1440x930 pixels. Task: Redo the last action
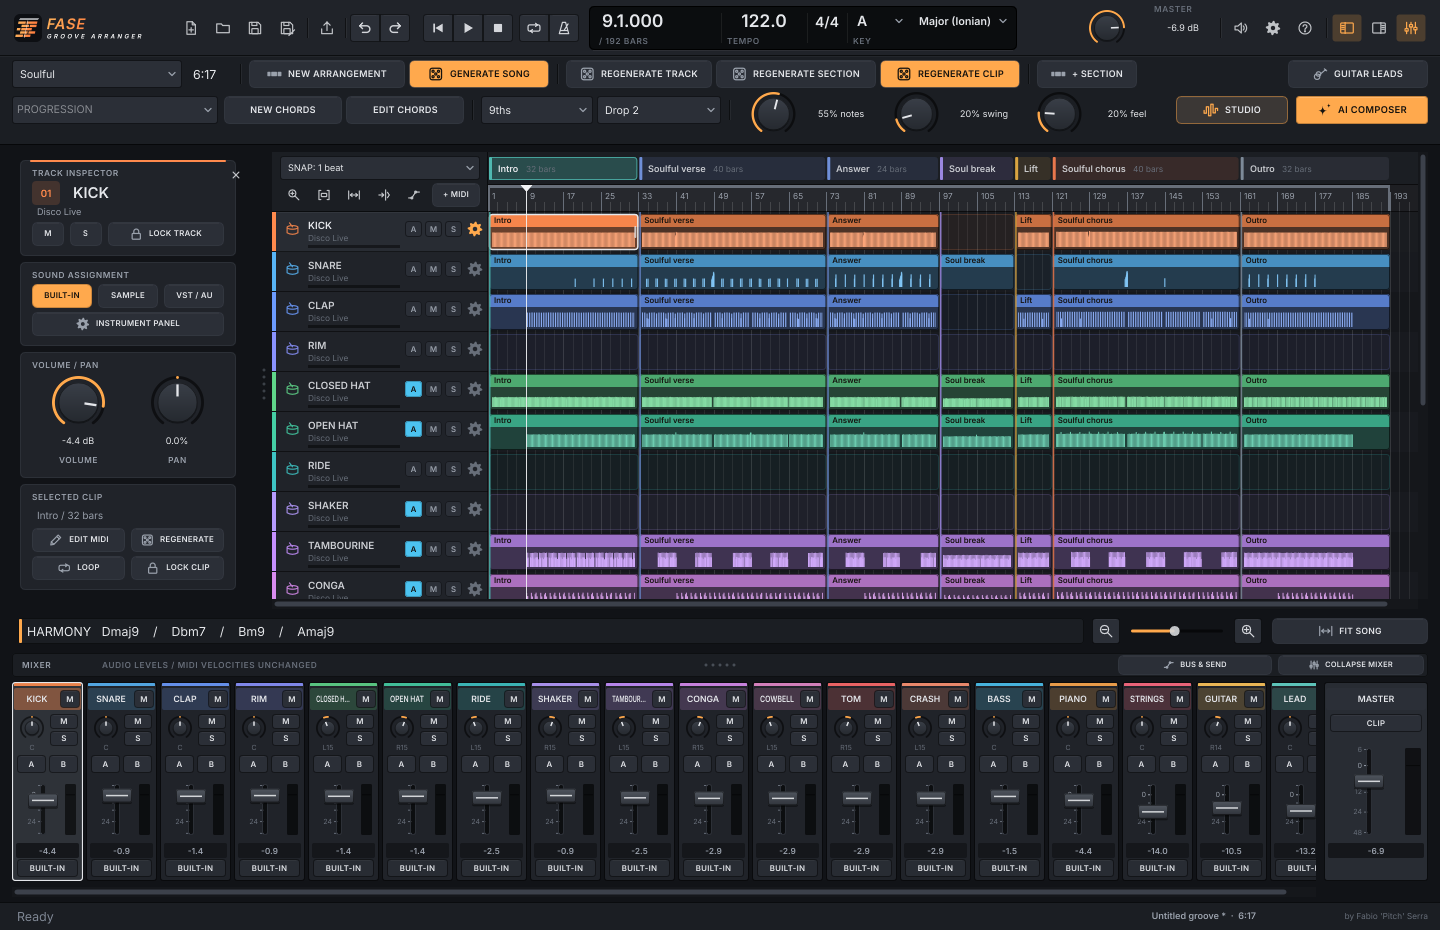pyautogui.click(x=396, y=28)
